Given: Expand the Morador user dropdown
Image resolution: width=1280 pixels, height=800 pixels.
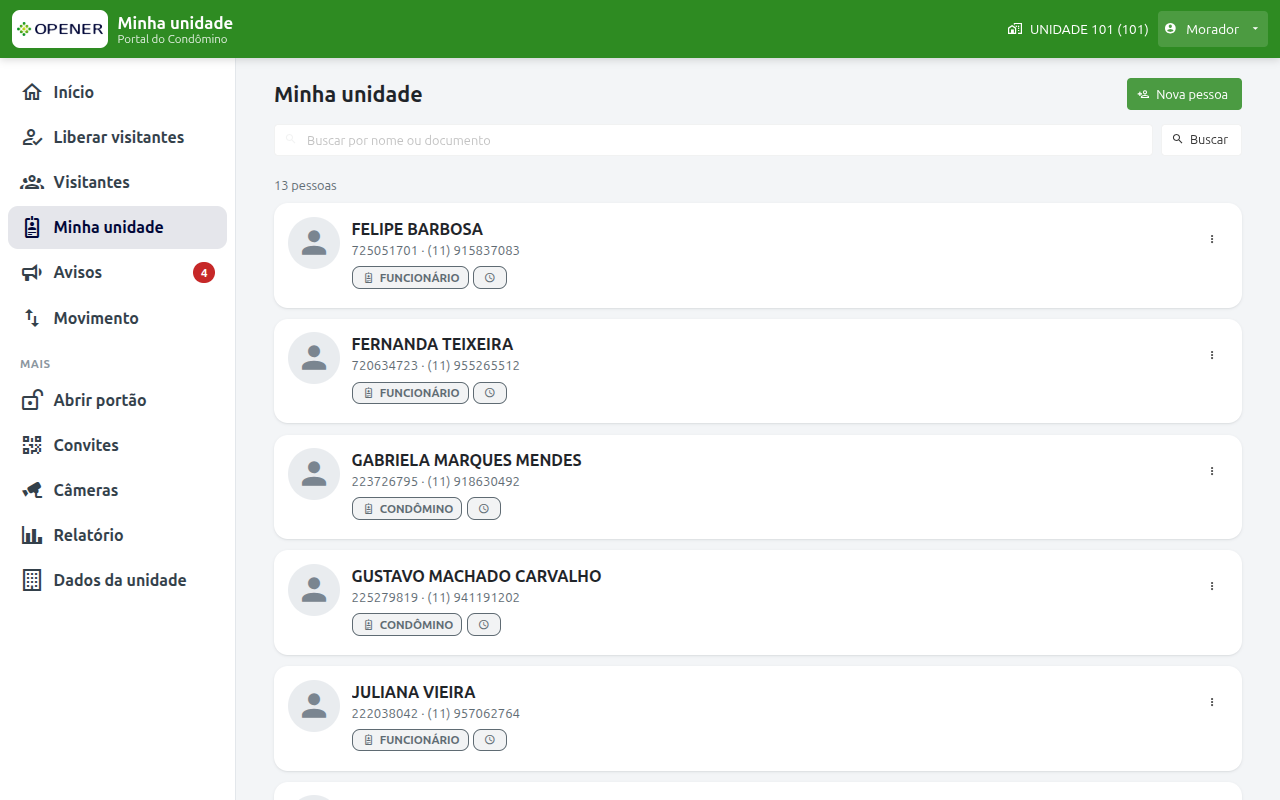Looking at the screenshot, I should point(1212,29).
